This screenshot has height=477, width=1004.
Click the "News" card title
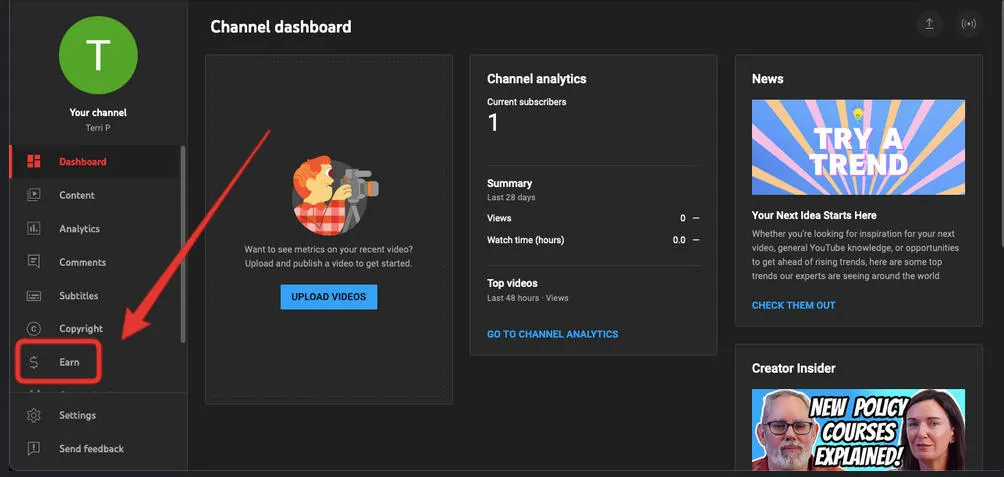(x=768, y=79)
